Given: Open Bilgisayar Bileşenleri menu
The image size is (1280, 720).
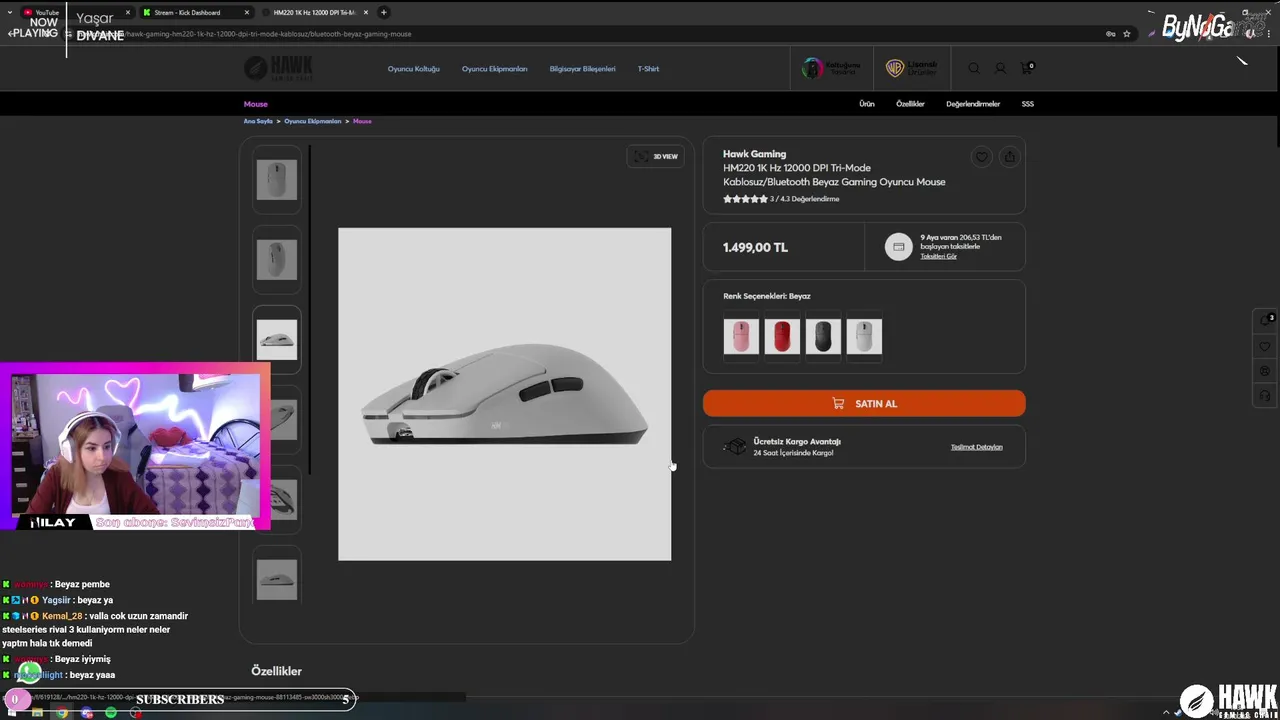Looking at the screenshot, I should pyautogui.click(x=582, y=69).
